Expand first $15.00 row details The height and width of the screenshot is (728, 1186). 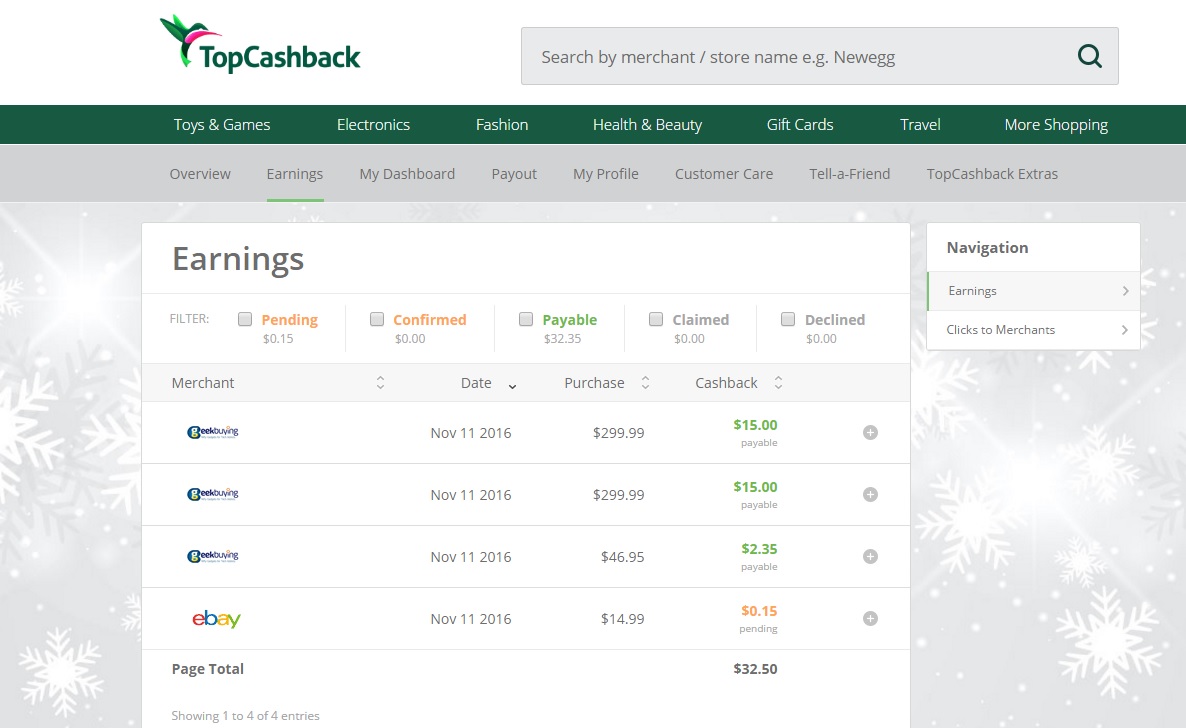(x=870, y=433)
